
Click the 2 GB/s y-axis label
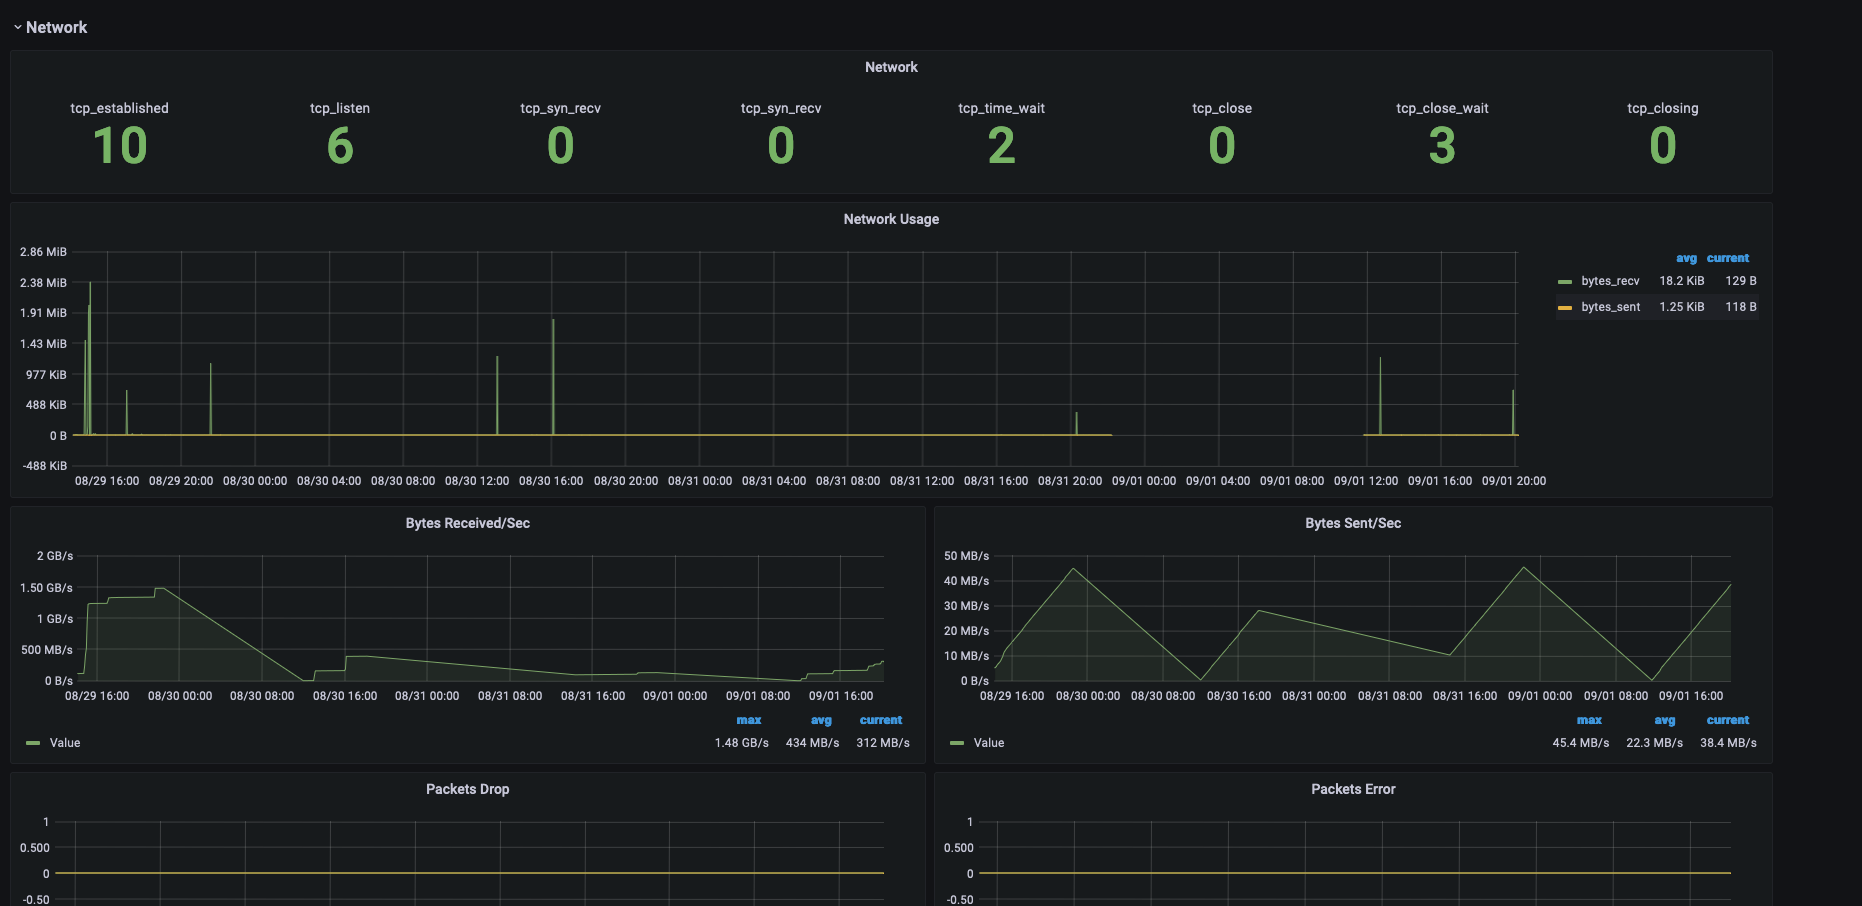(55, 556)
